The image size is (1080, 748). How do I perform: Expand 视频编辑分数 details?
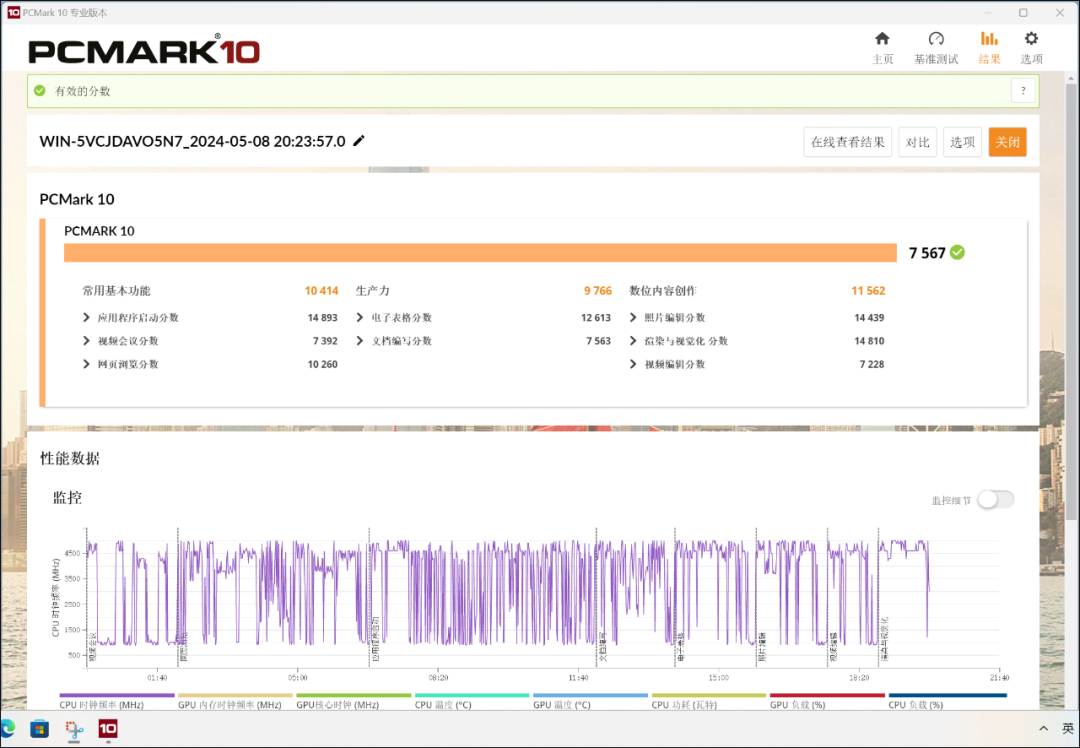click(633, 364)
